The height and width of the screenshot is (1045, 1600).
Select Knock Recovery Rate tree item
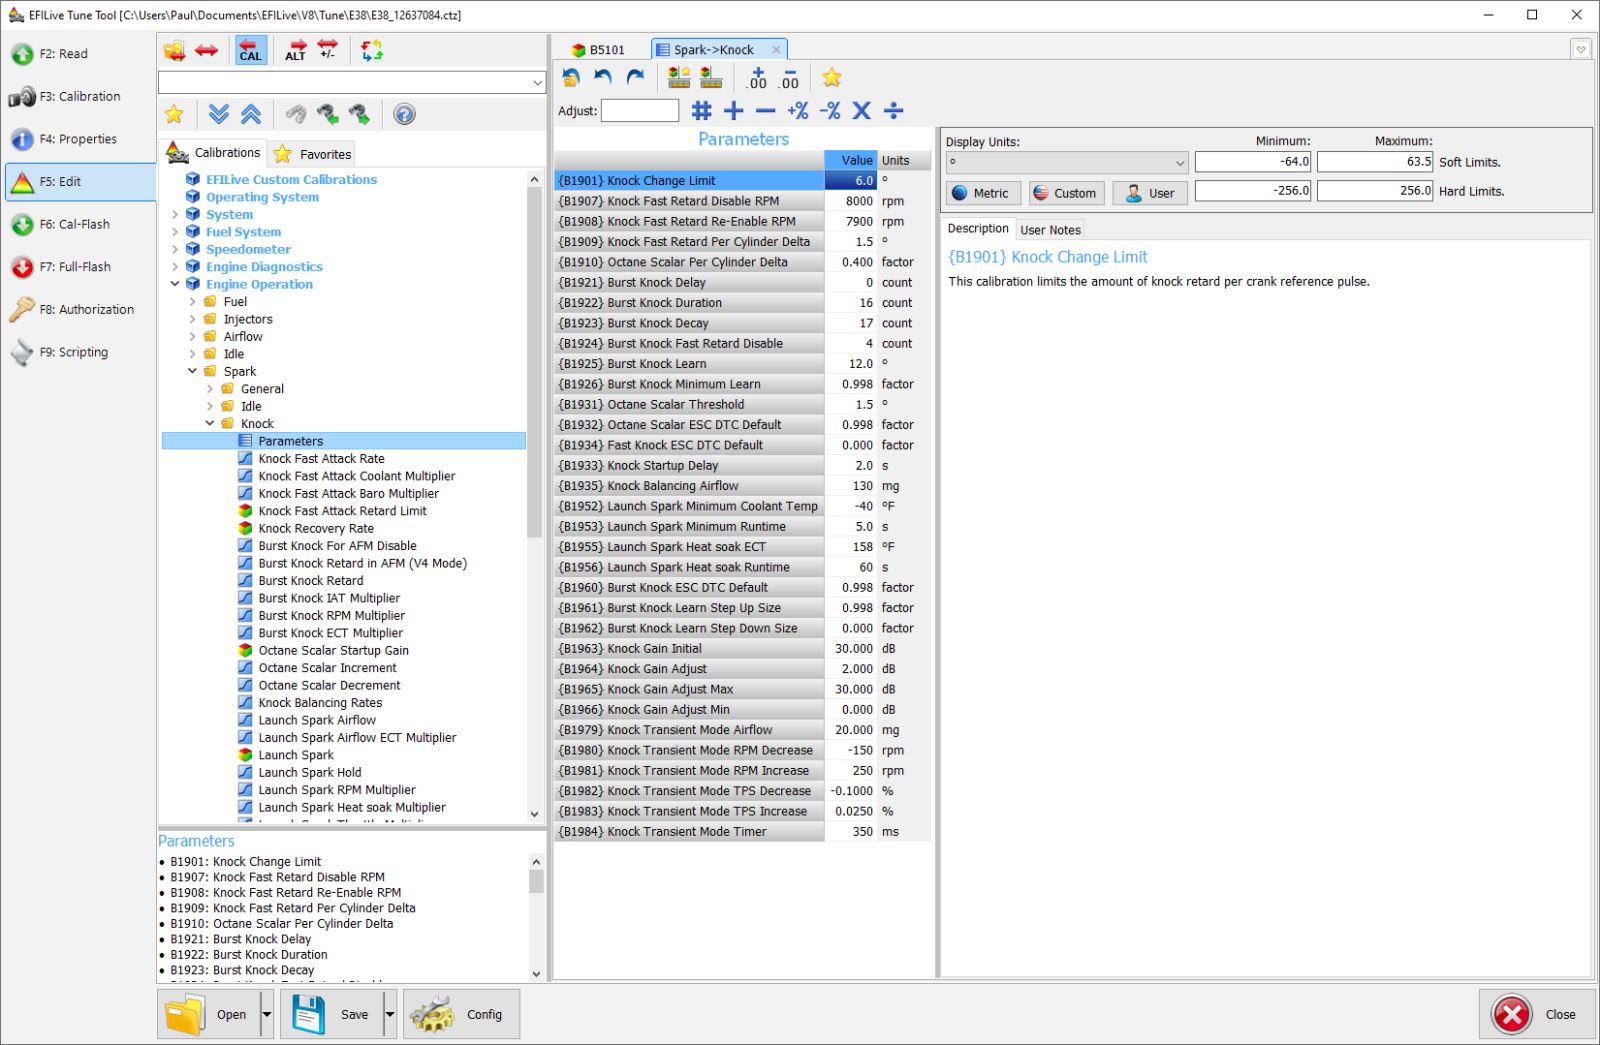tap(316, 529)
